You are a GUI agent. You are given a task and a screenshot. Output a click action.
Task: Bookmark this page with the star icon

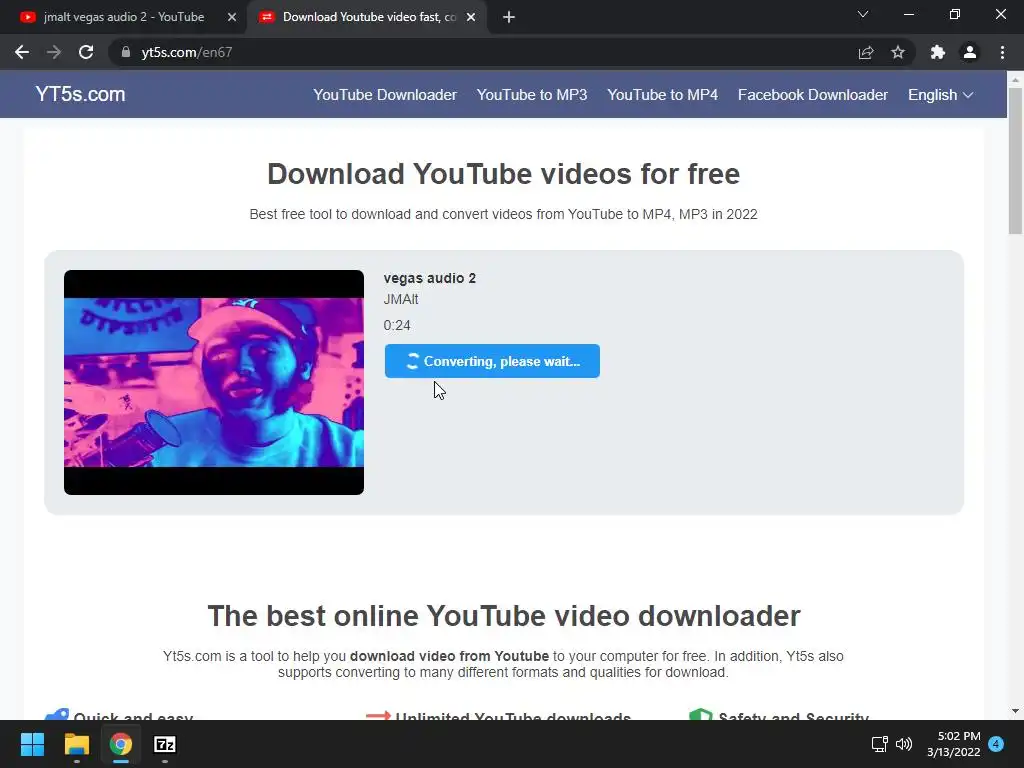click(x=898, y=52)
